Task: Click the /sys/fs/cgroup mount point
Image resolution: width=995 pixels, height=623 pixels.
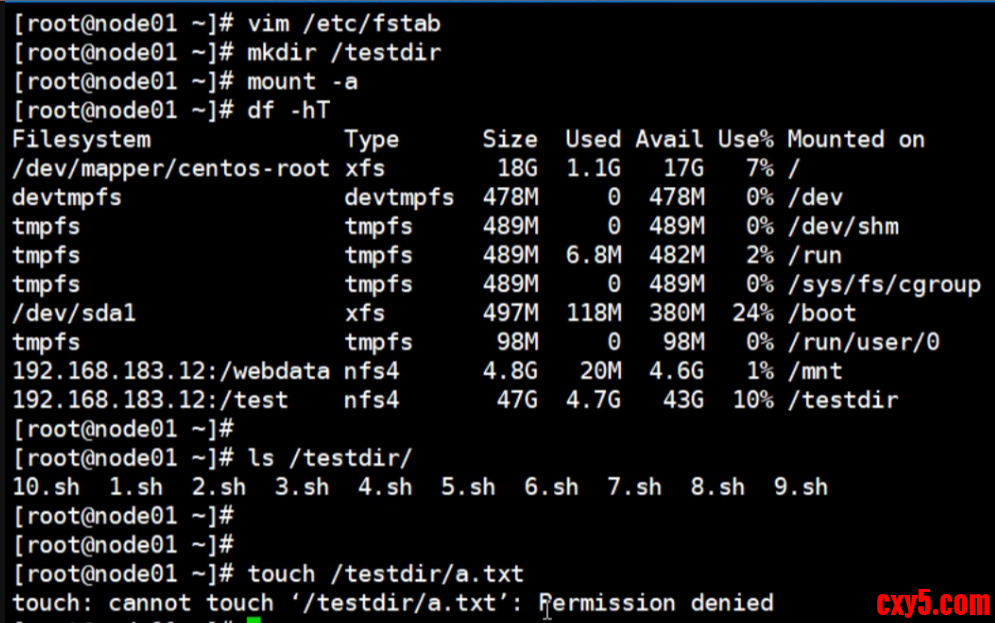Action: click(x=883, y=284)
